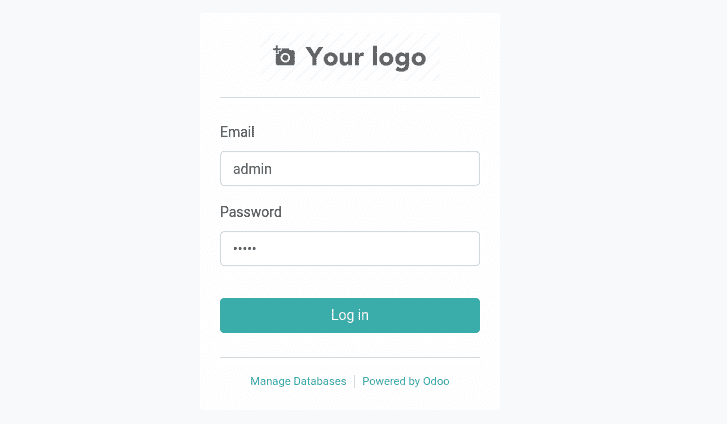Viewport: 727px width, 424px height.
Task: Open the Manage Databases link
Action: coord(298,381)
